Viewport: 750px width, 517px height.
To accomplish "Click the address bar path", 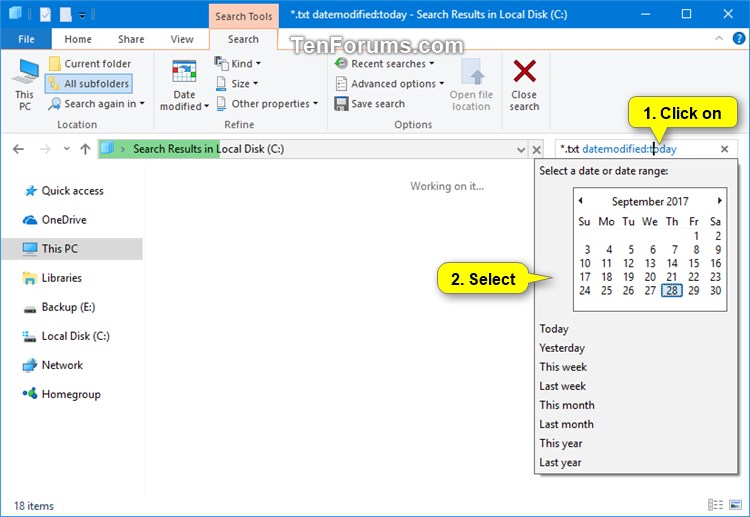I will [306, 149].
